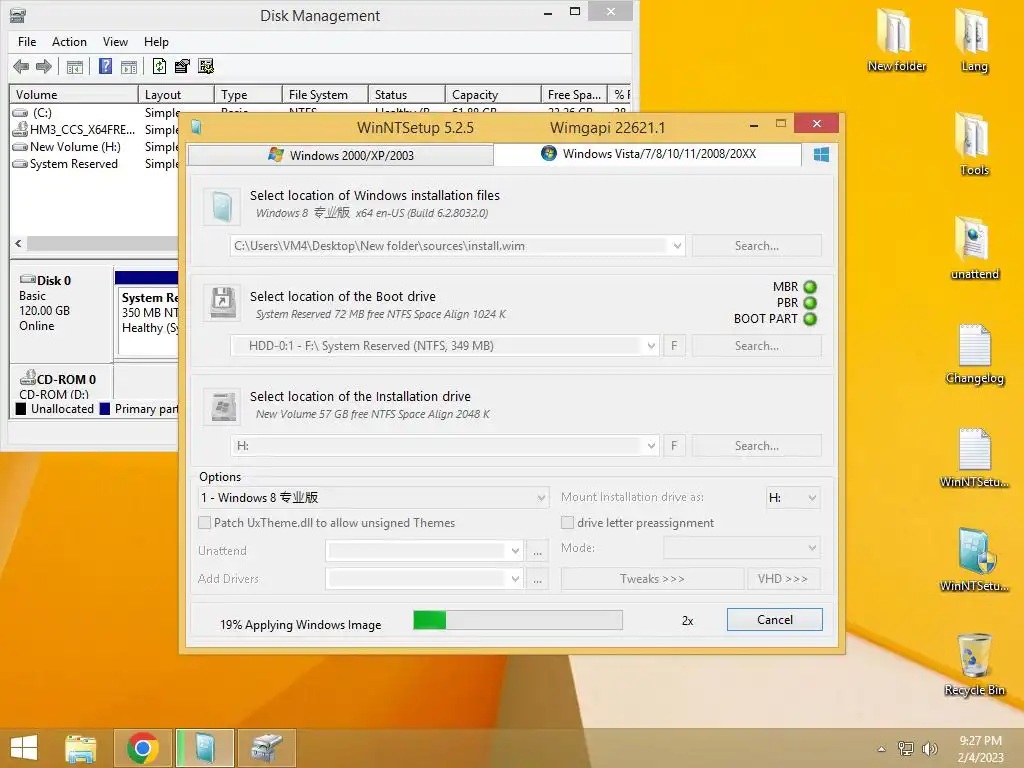Click the F format button for installation drive
Screen dimensions: 1024x768
pos(674,446)
